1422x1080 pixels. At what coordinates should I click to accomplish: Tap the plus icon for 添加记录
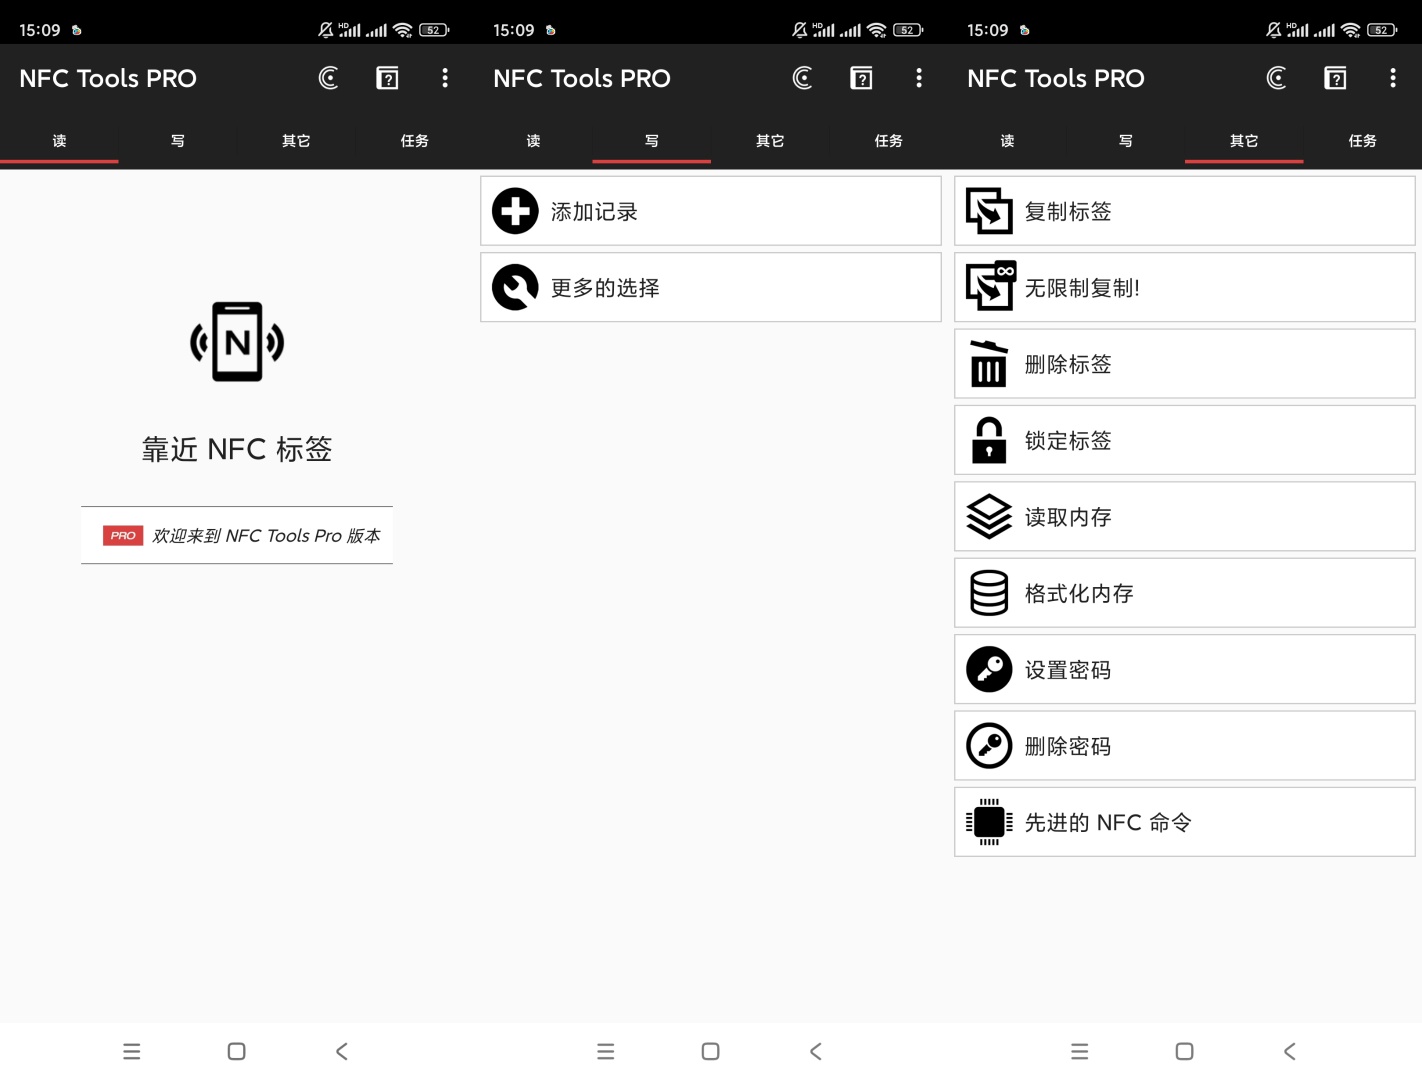click(515, 211)
